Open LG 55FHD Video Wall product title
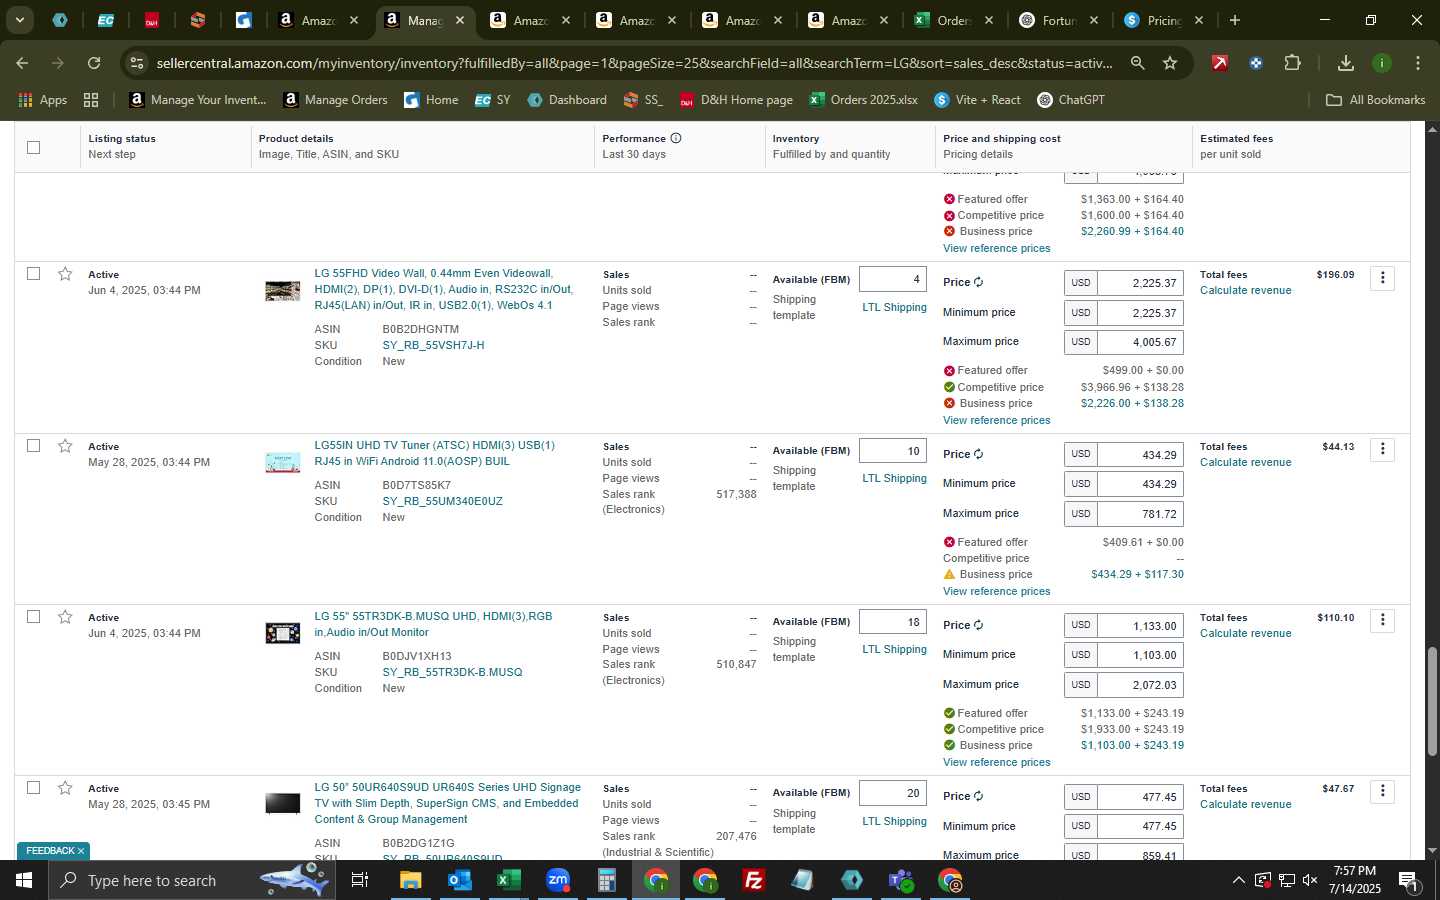This screenshot has width=1440, height=900. pyautogui.click(x=444, y=289)
